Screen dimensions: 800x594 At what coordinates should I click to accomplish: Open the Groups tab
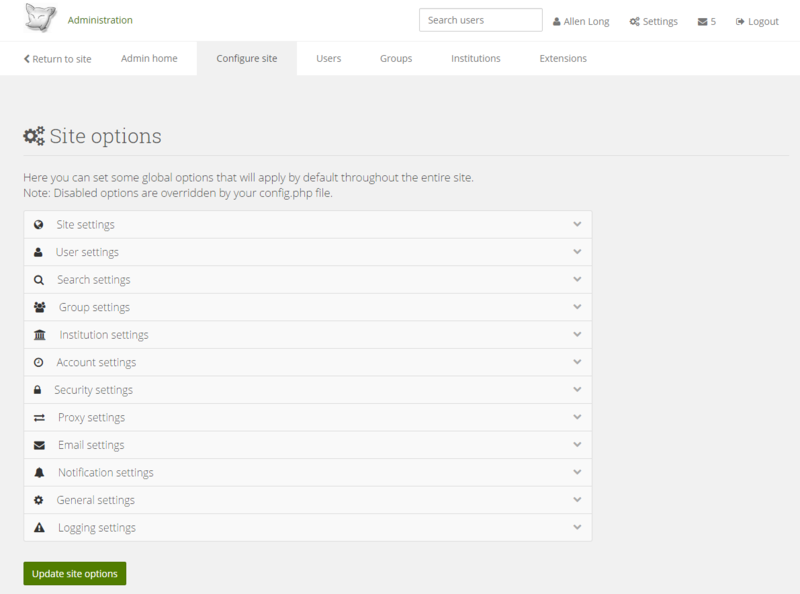pyautogui.click(x=396, y=59)
